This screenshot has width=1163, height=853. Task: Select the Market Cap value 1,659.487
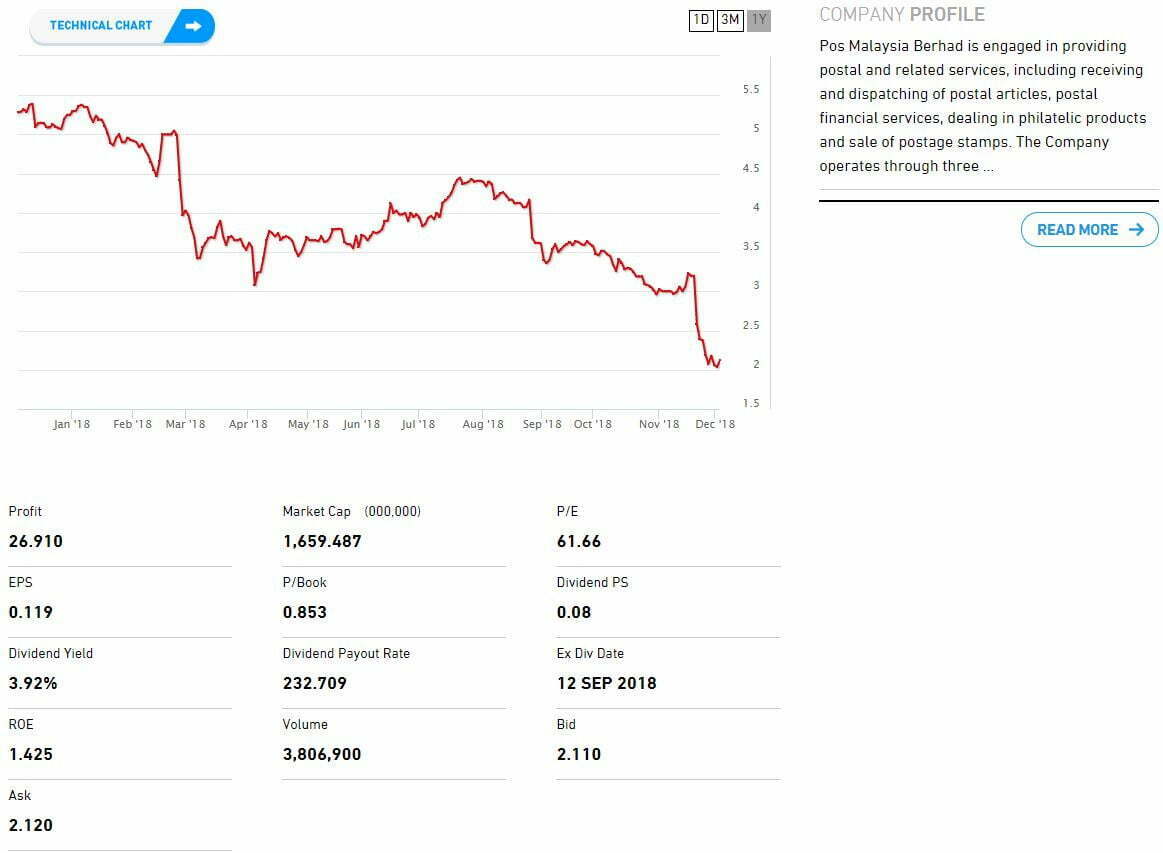(322, 541)
